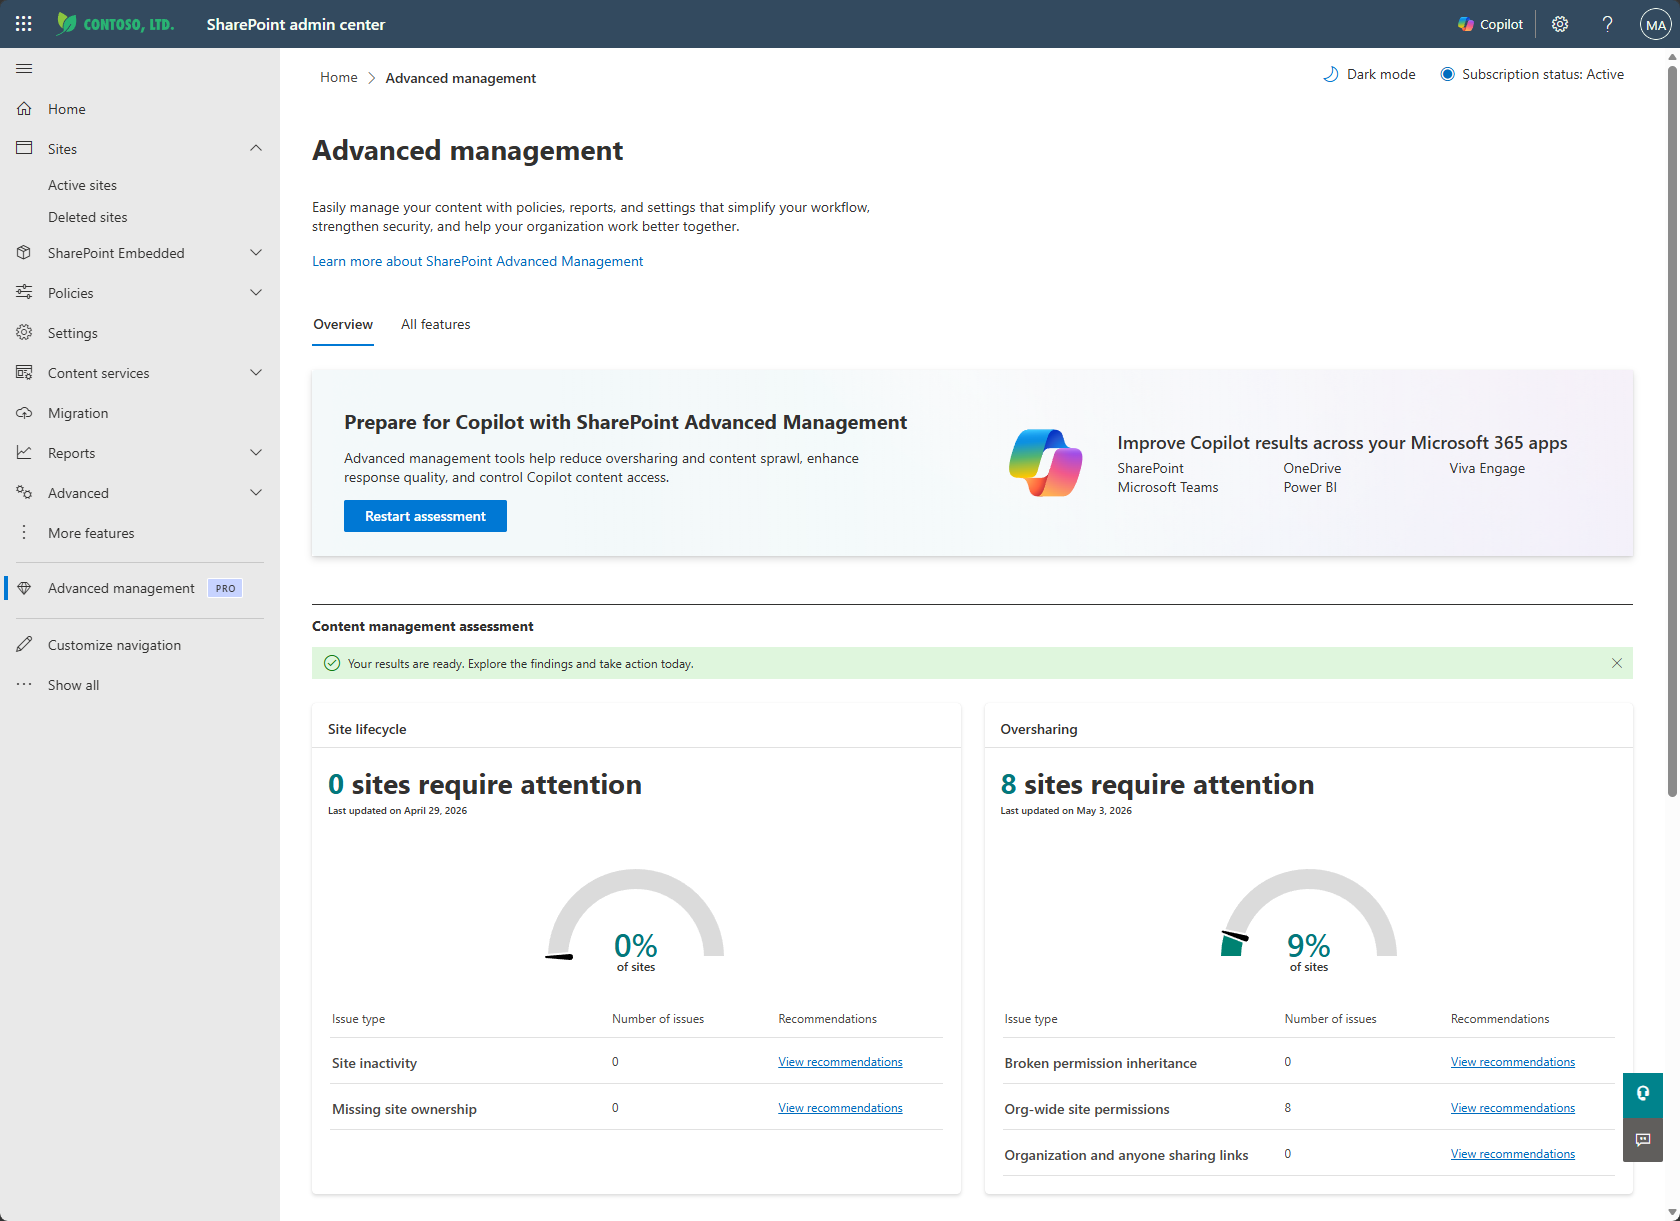Expand the Content services chevron
This screenshot has height=1221, width=1680.
[x=256, y=372]
